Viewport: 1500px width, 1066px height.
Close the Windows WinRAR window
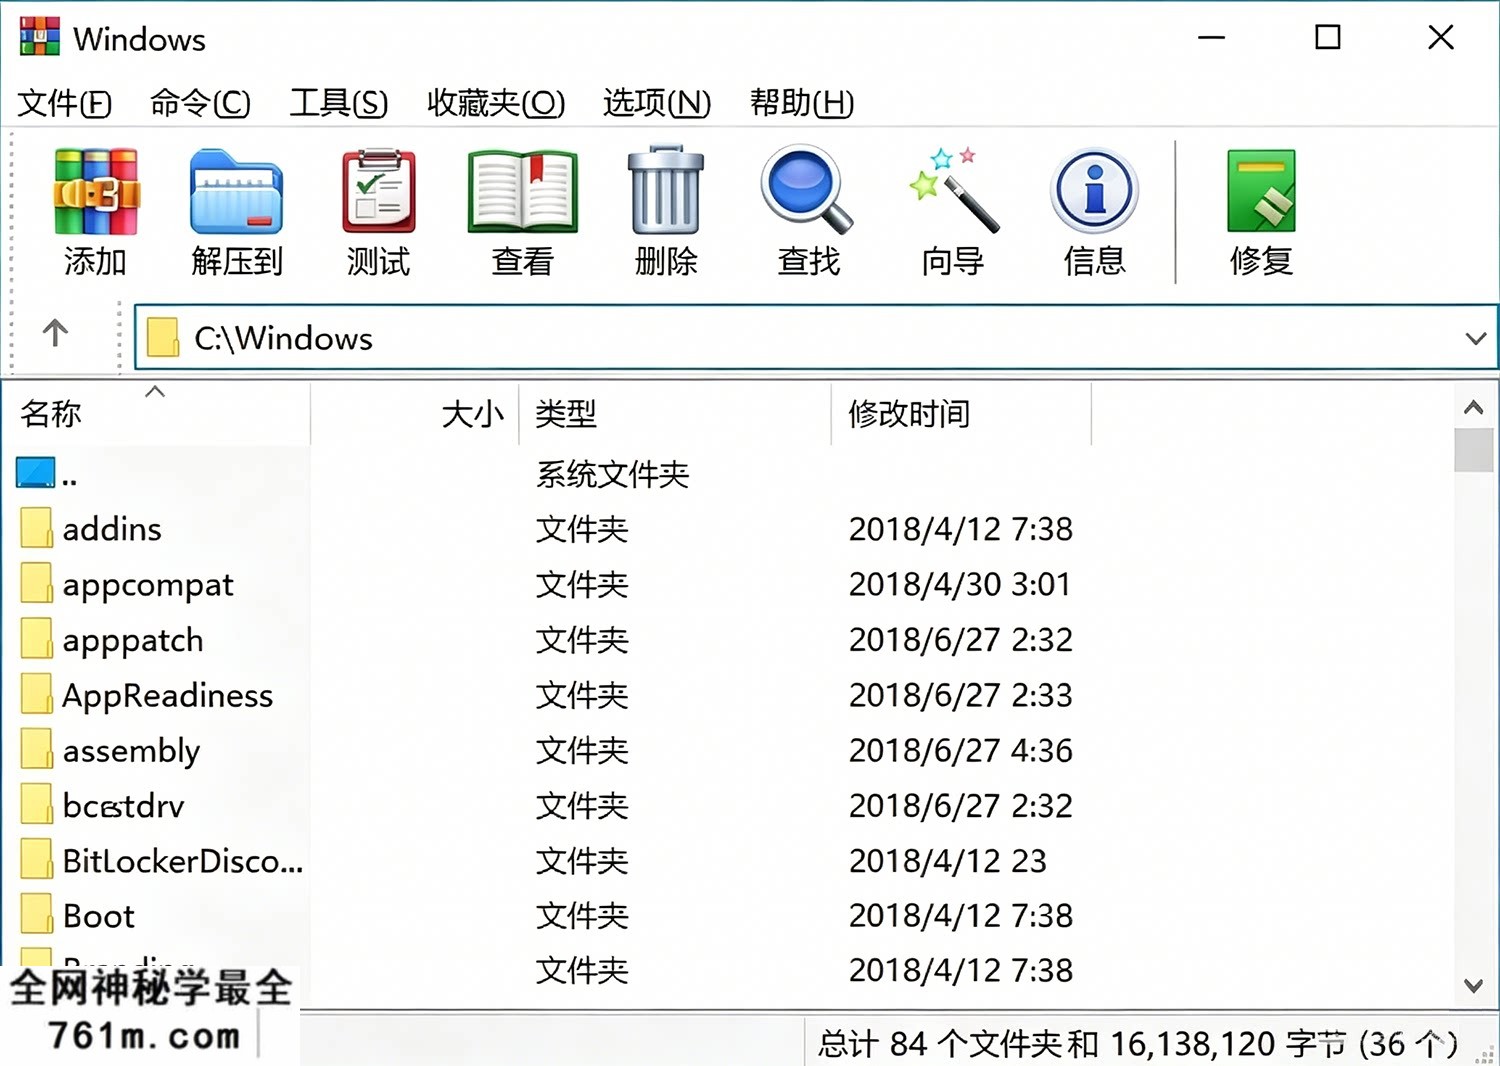pyautogui.click(x=1441, y=38)
